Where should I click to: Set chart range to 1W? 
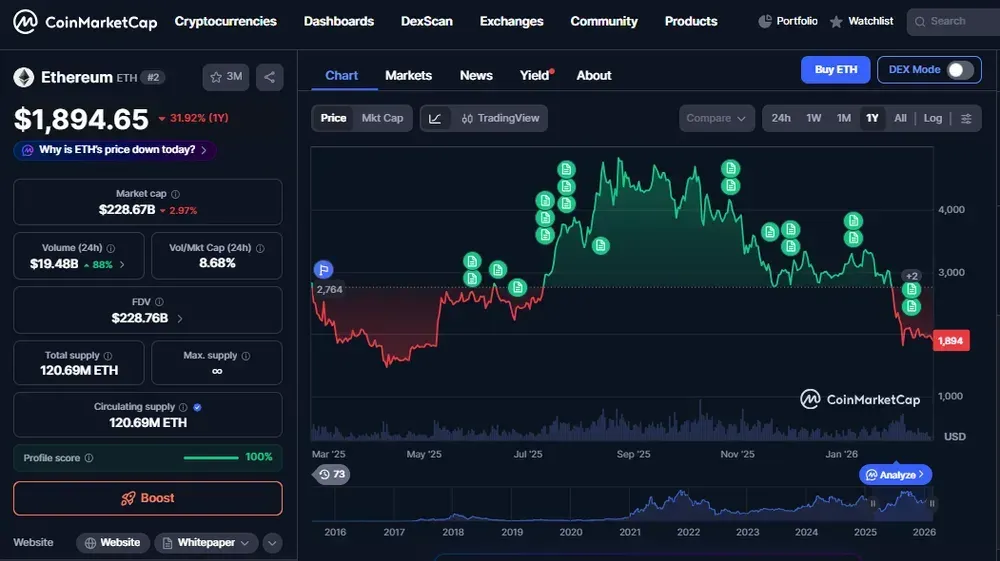(x=813, y=119)
